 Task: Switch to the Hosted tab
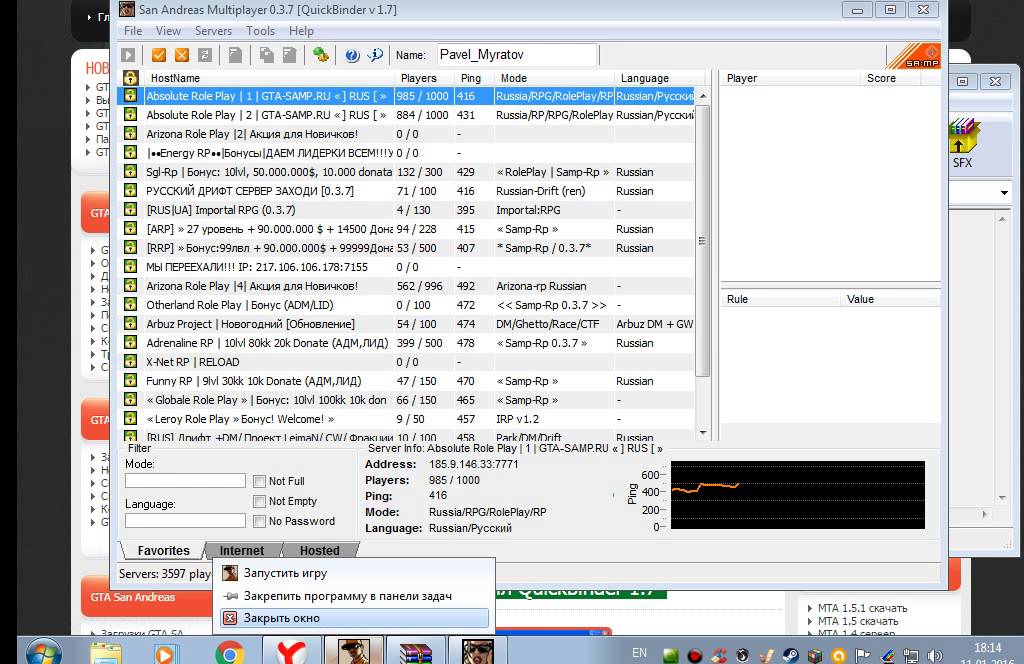click(319, 550)
